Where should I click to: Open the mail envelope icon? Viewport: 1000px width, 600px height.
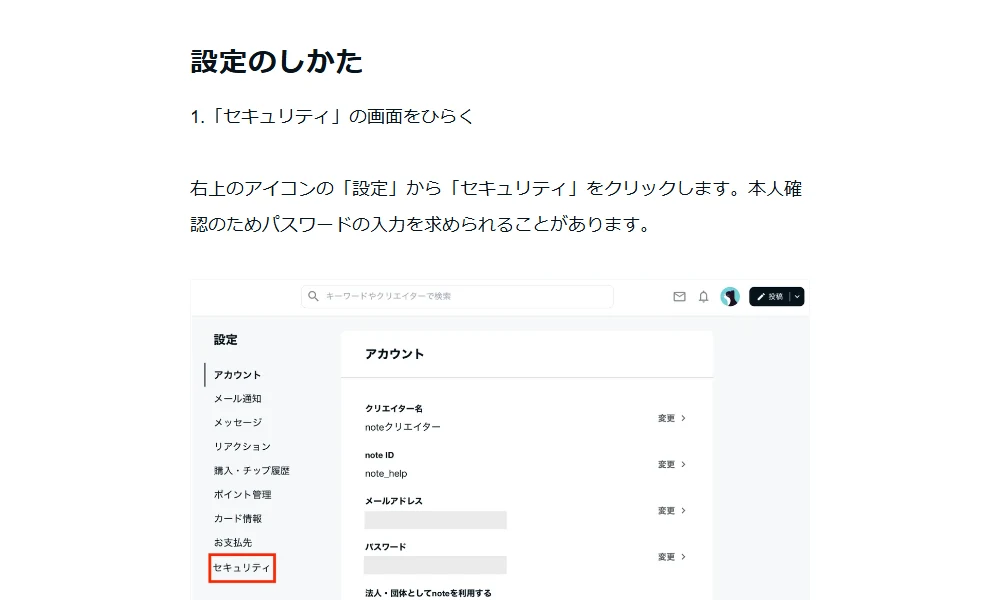(679, 296)
